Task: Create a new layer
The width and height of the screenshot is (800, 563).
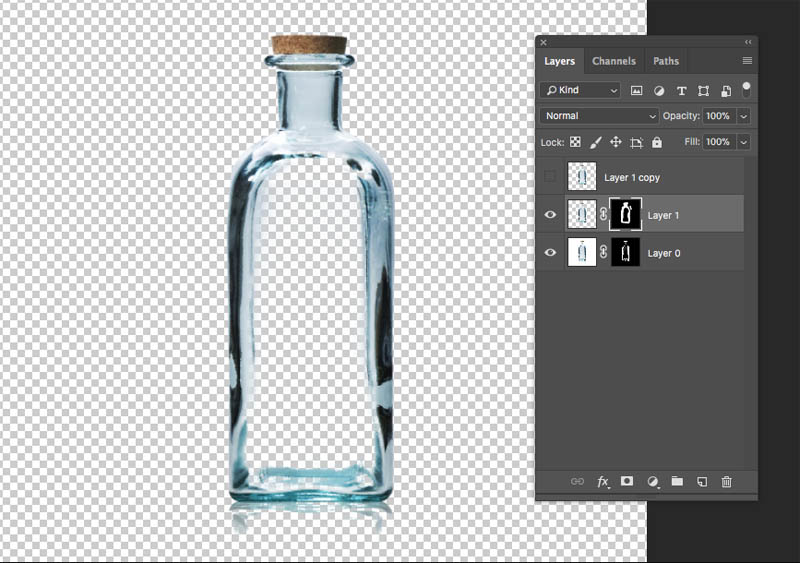Action: [x=702, y=481]
